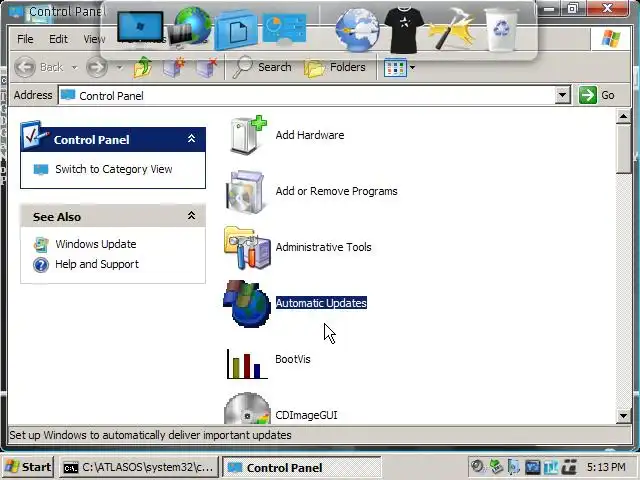
Task: Click the speaker volume tray icon
Action: (478, 467)
